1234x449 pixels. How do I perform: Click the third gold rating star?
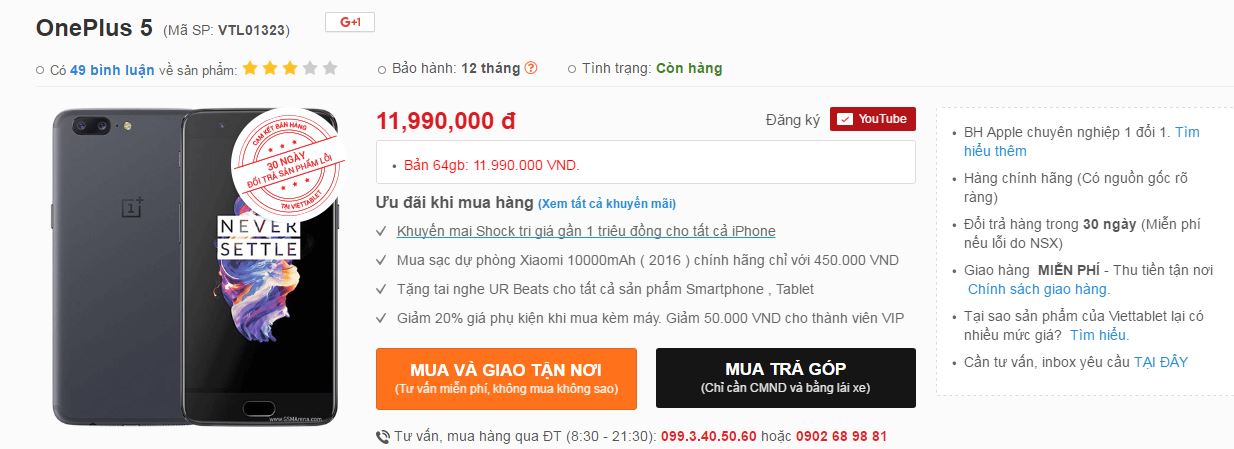tap(290, 69)
